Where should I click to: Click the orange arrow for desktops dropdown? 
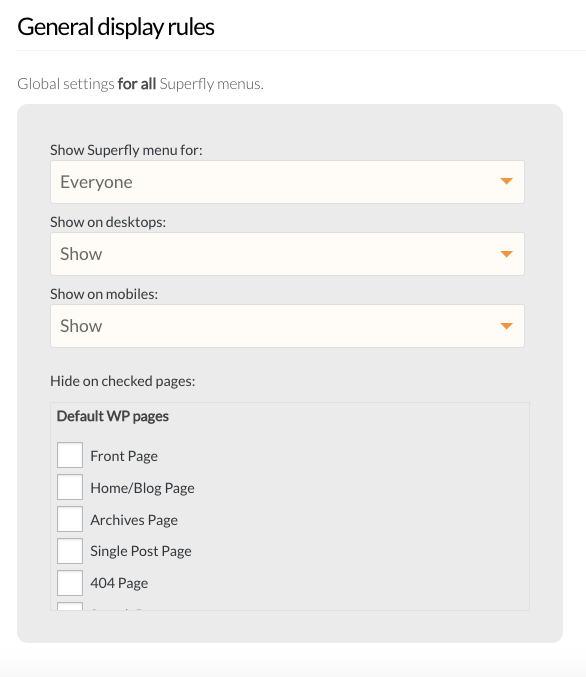pos(506,253)
